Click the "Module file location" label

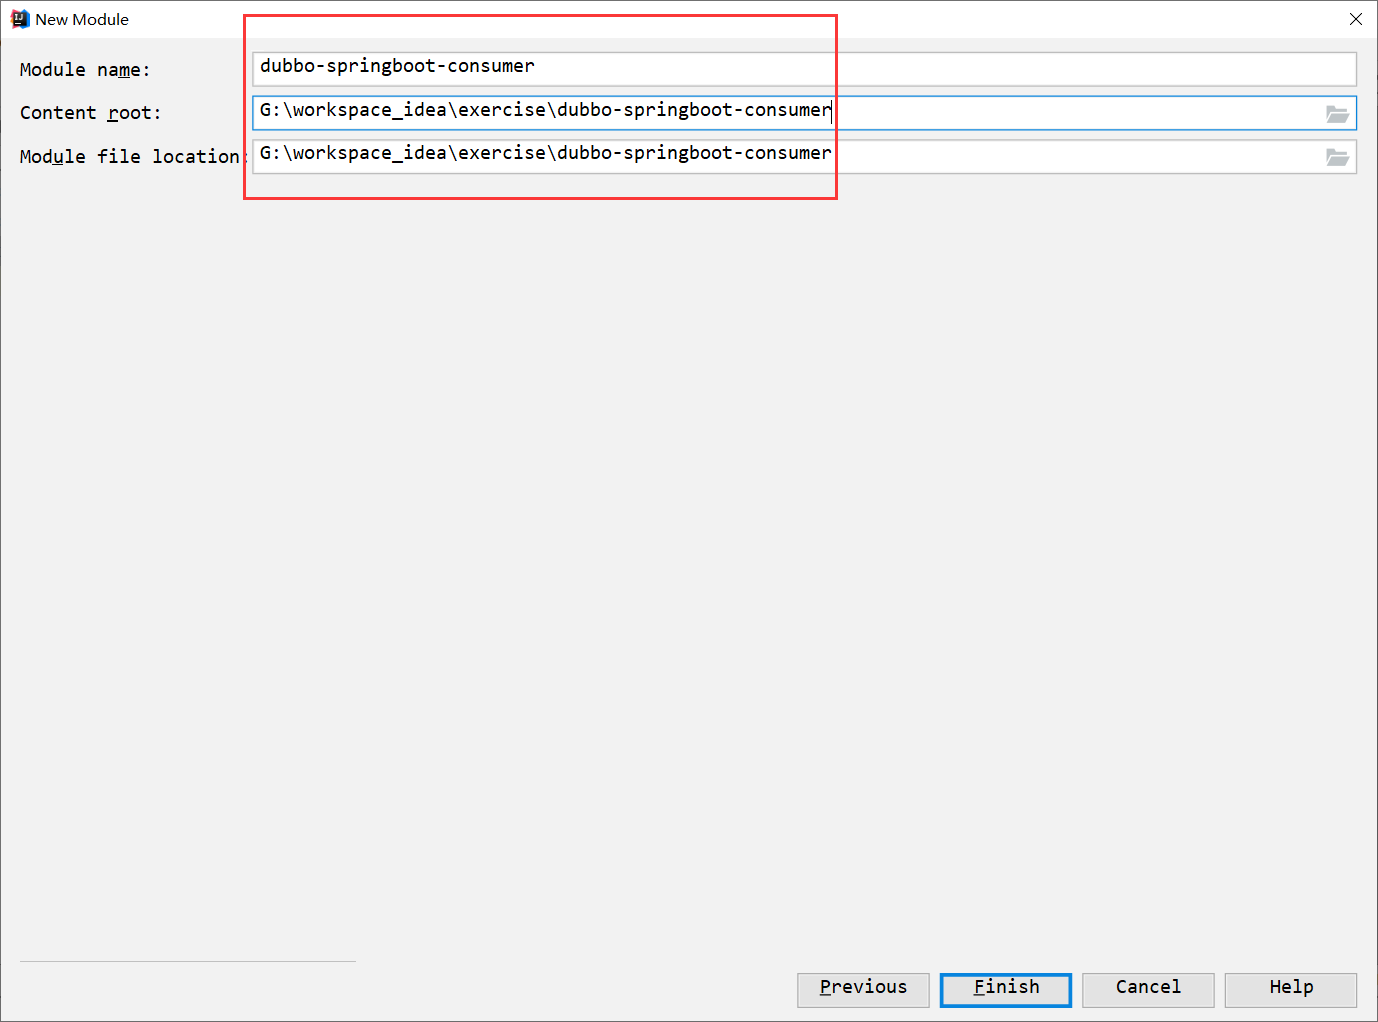[x=133, y=157]
